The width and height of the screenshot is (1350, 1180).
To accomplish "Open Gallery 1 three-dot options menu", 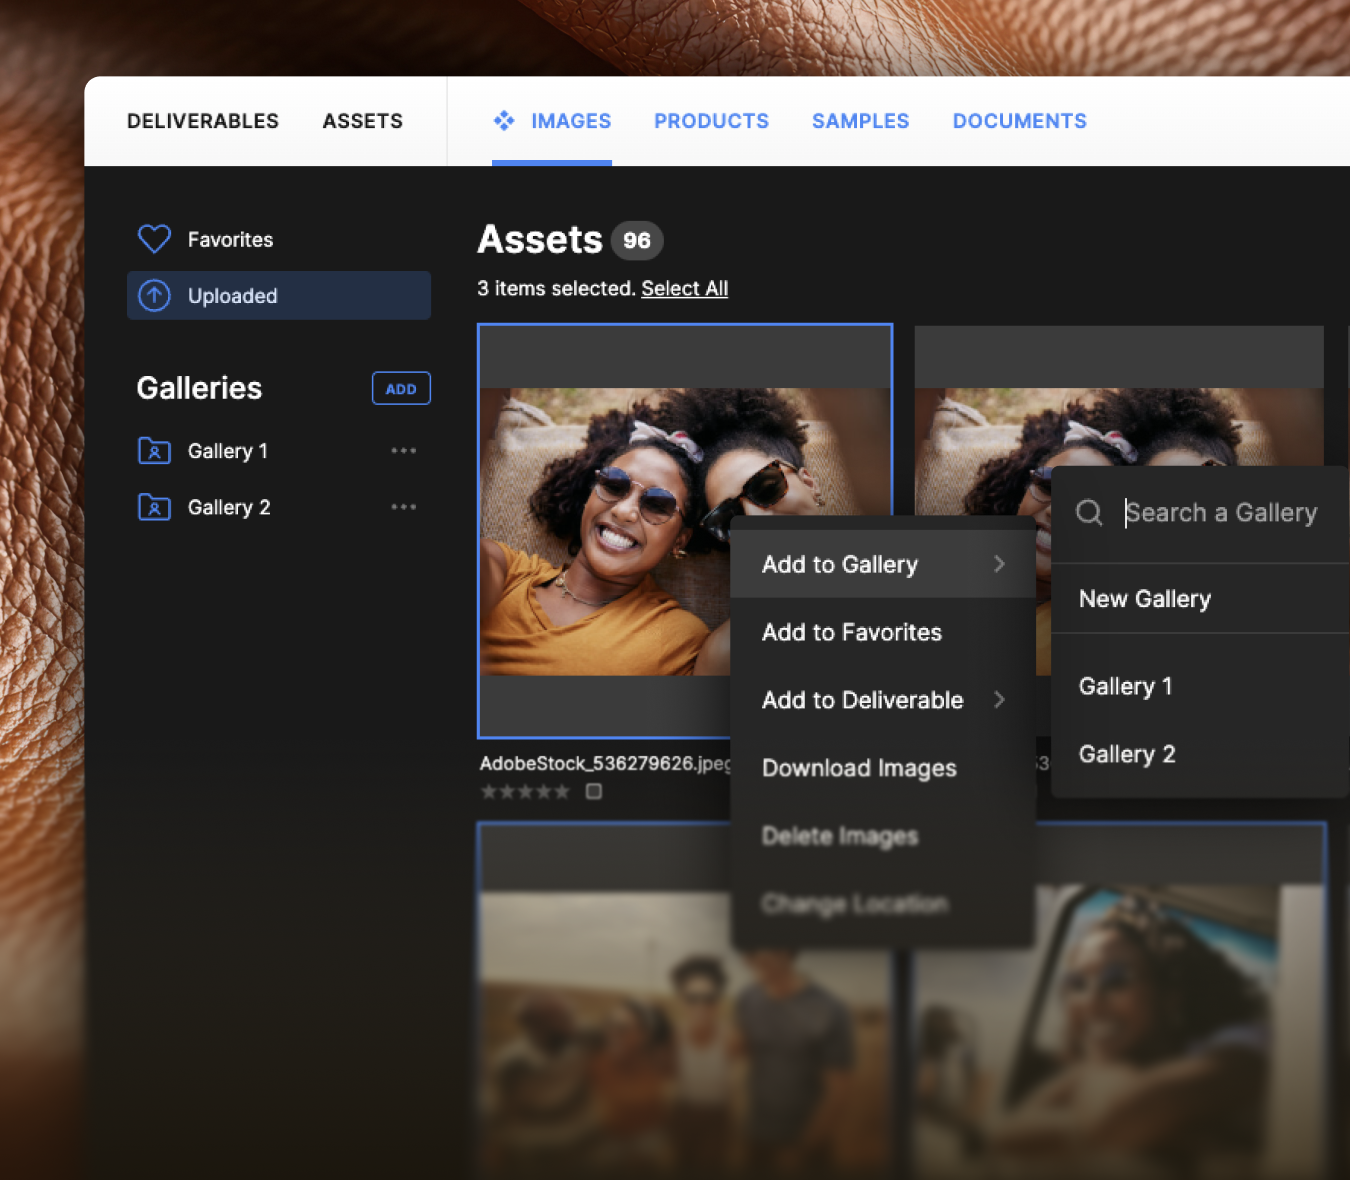I will pyautogui.click(x=403, y=451).
